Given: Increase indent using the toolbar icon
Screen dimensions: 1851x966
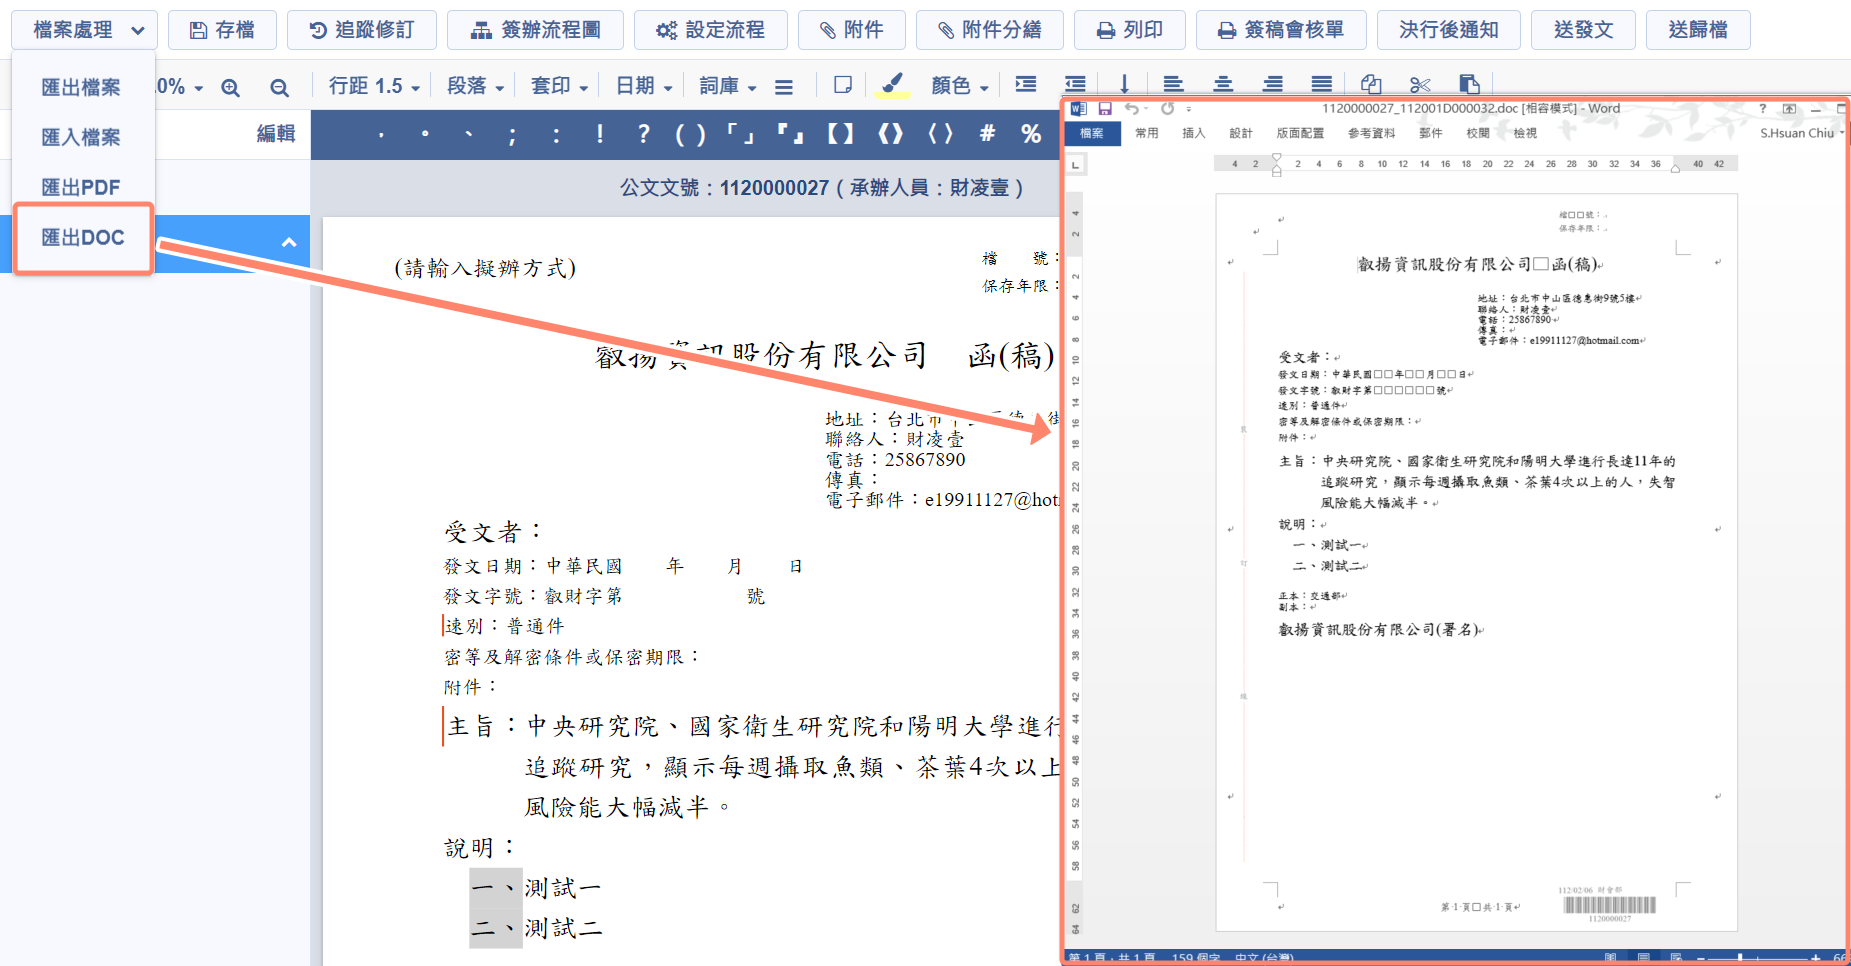Looking at the screenshot, I should [x=1026, y=85].
